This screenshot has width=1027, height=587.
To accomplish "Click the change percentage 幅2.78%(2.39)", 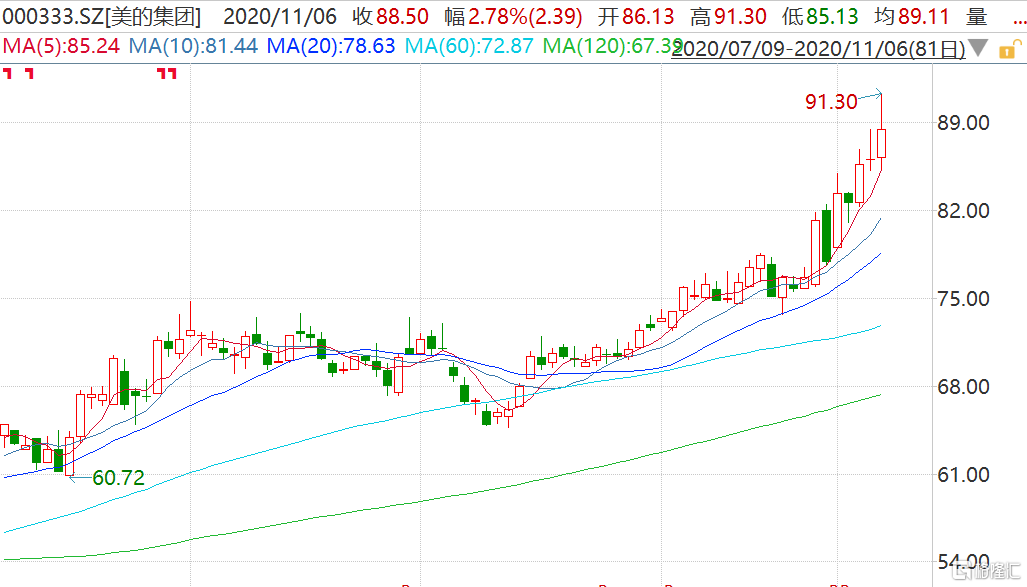I will (x=513, y=16).
